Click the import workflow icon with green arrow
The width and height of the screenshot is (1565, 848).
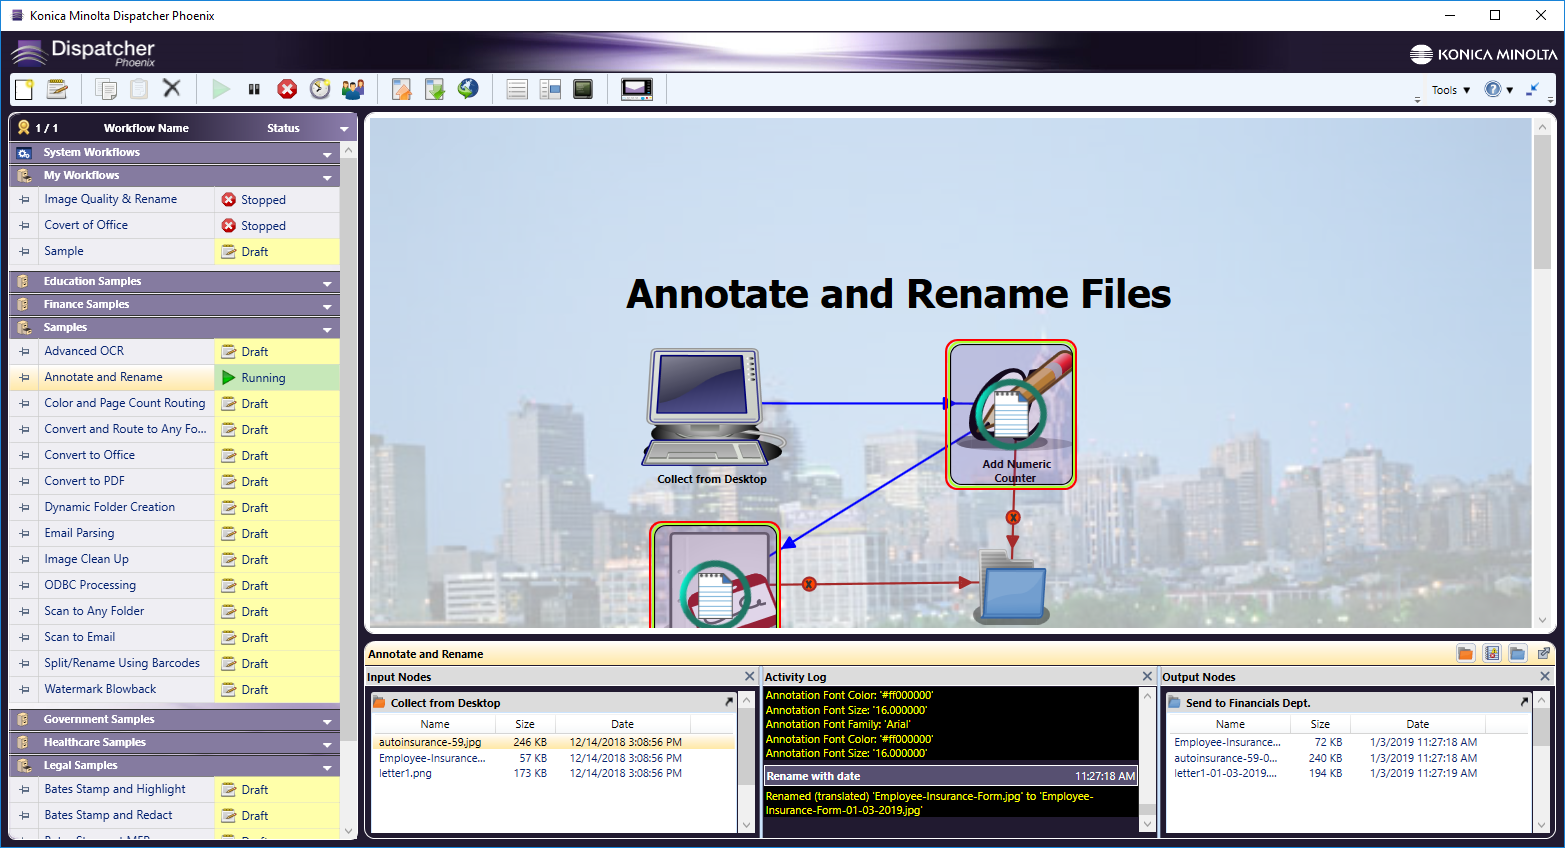point(435,89)
